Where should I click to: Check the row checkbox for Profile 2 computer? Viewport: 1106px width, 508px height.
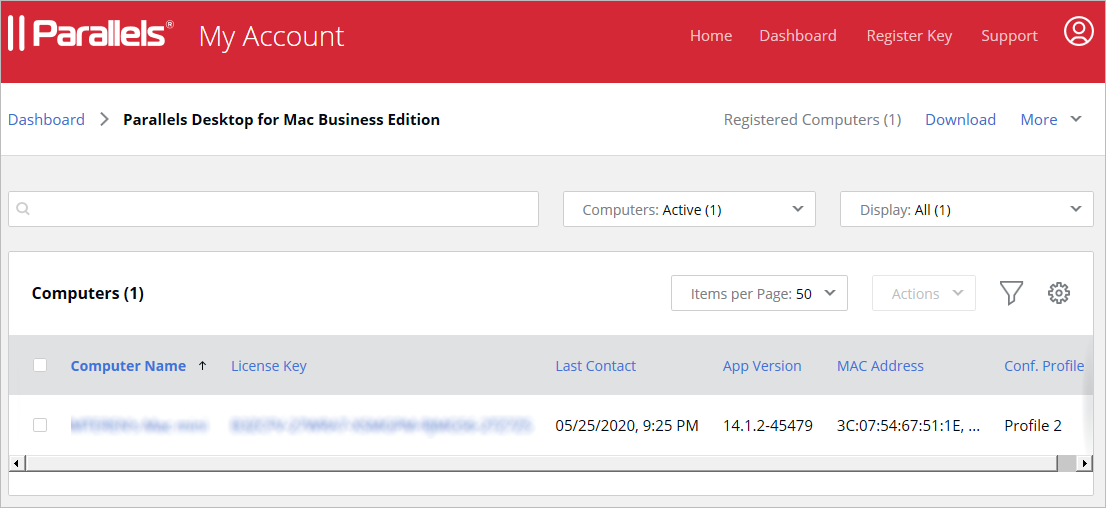(40, 425)
